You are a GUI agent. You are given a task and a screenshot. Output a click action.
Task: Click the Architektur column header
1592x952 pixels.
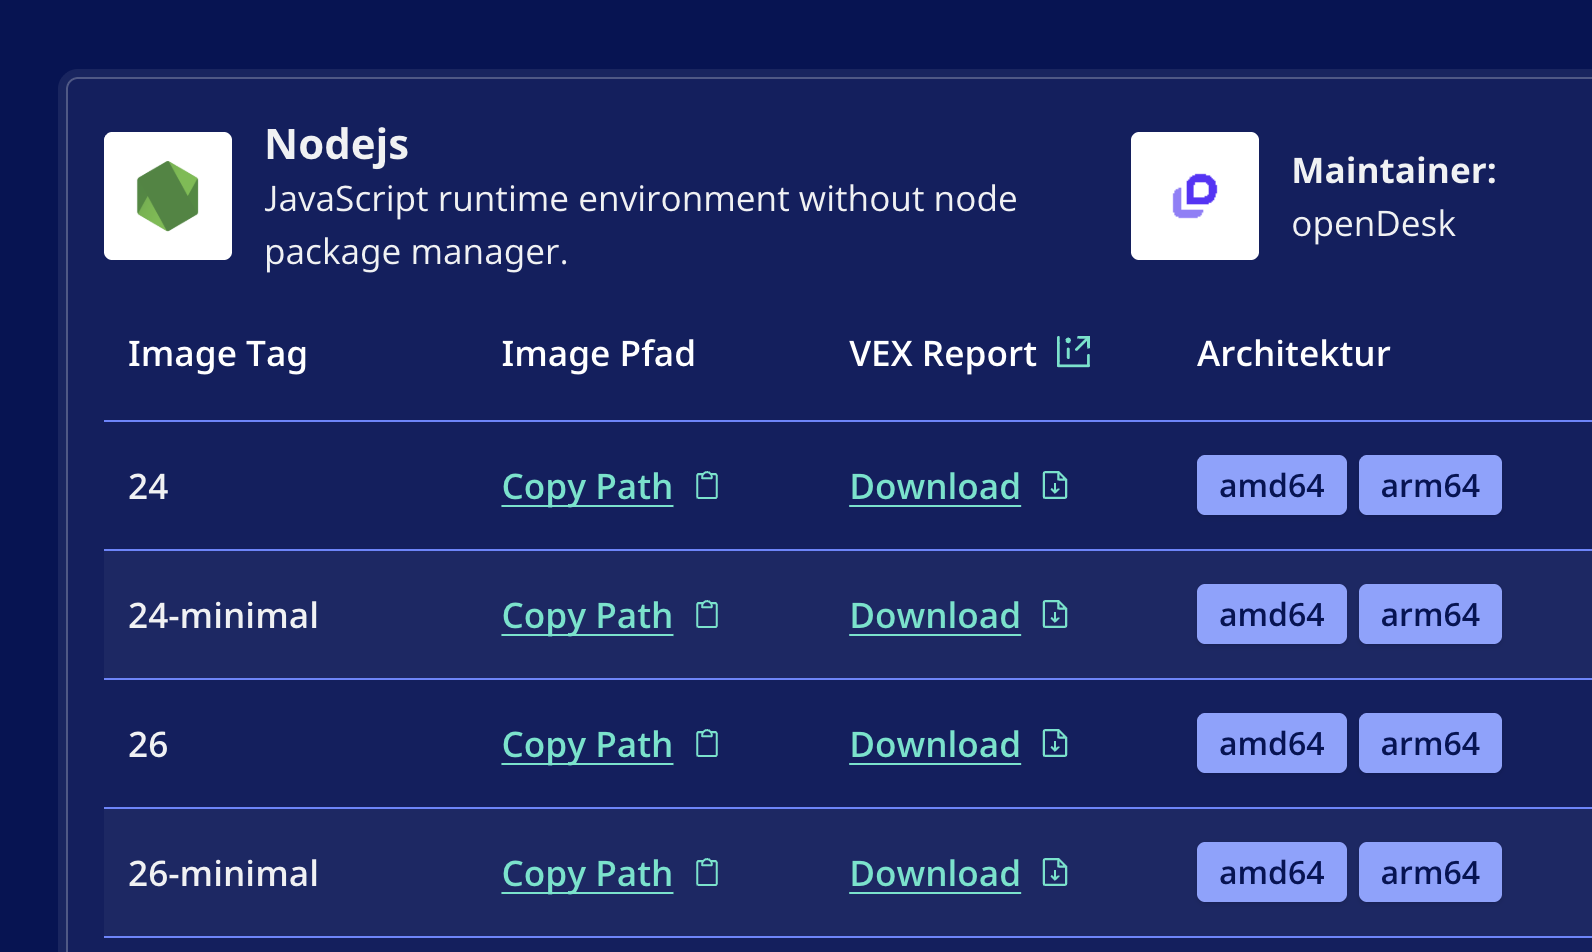pyautogui.click(x=1294, y=354)
